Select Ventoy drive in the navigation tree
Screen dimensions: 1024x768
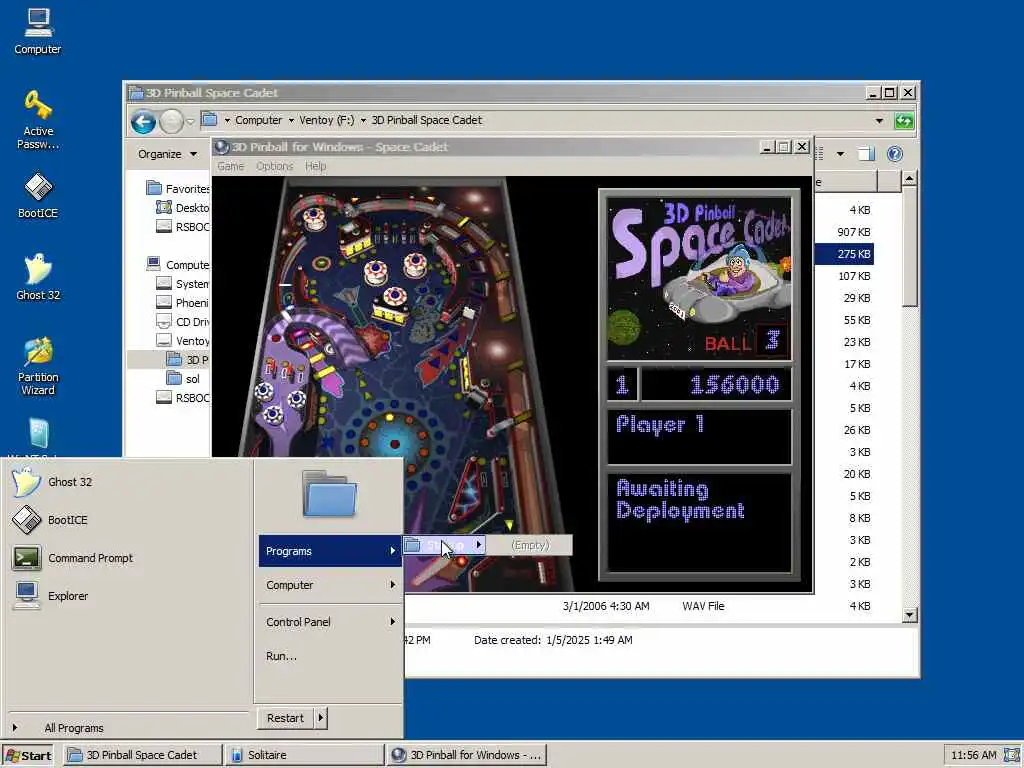pos(183,341)
